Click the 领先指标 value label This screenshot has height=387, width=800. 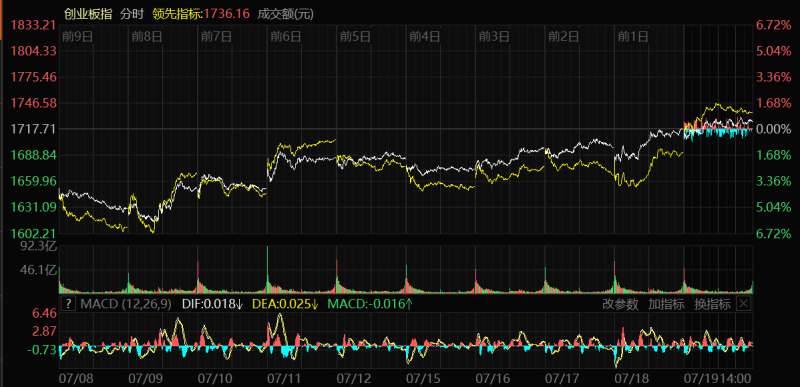(201, 14)
